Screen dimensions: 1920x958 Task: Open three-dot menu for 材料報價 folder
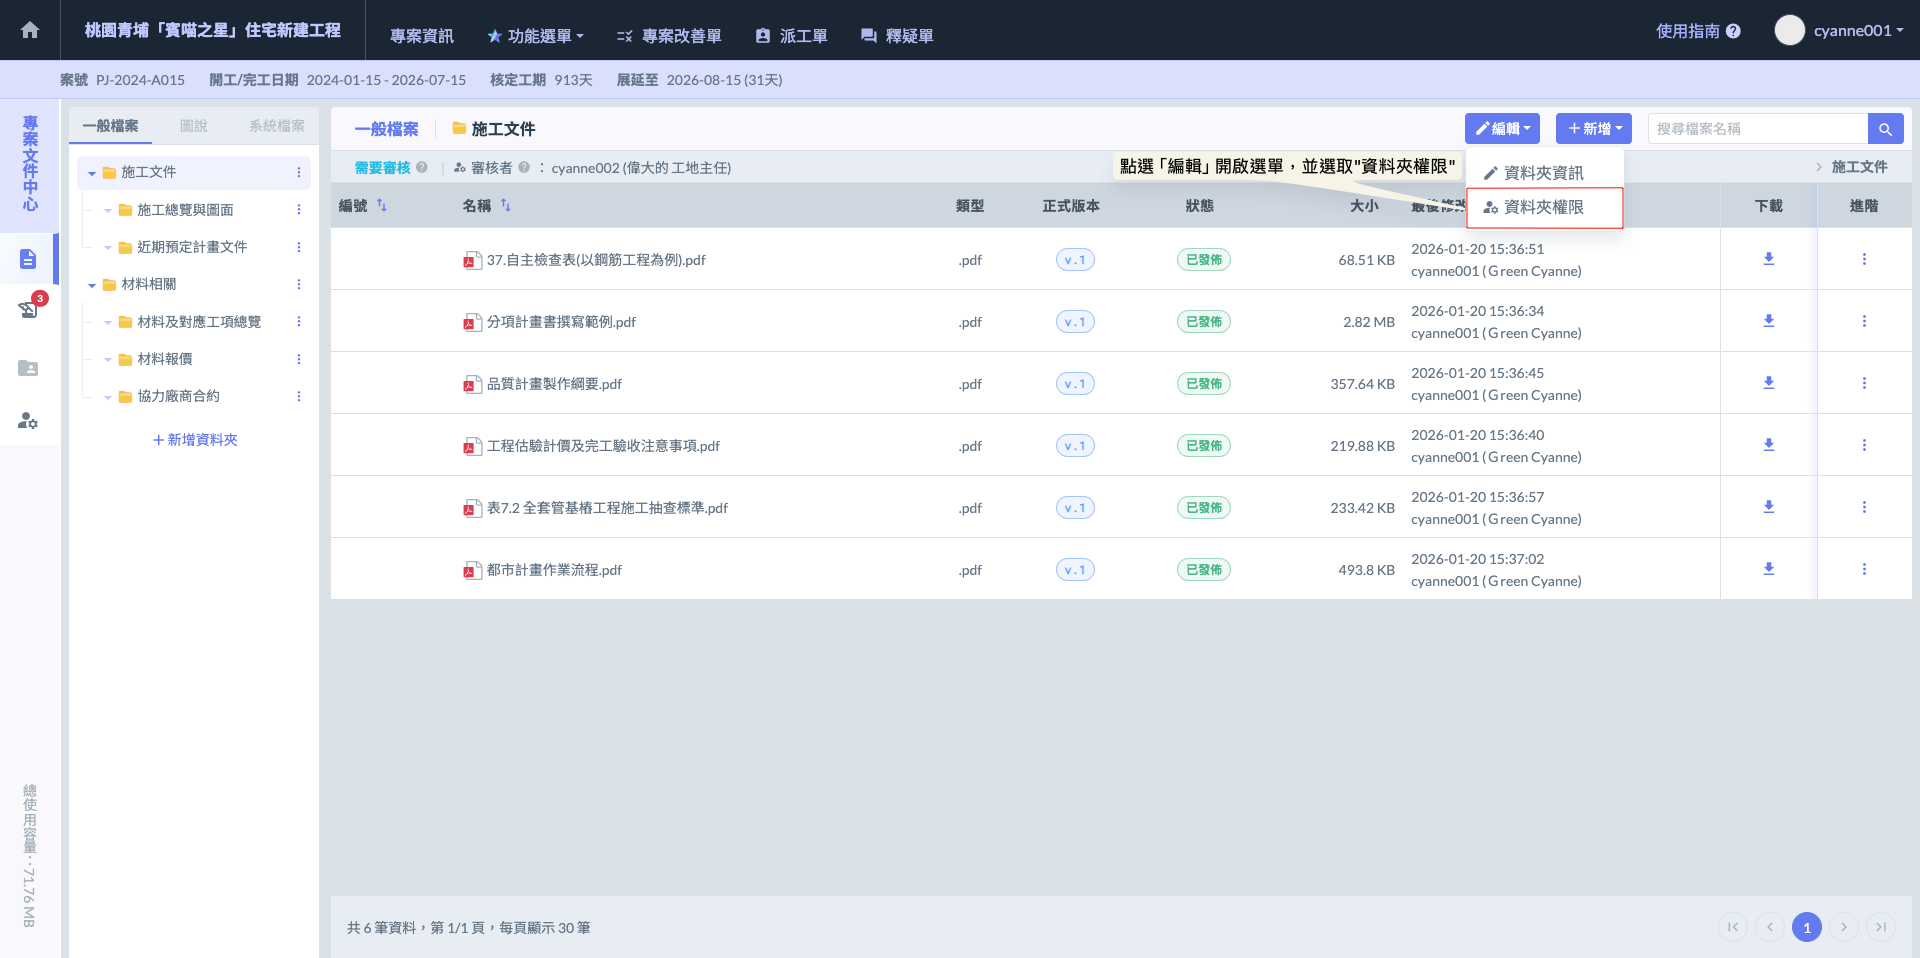298,359
